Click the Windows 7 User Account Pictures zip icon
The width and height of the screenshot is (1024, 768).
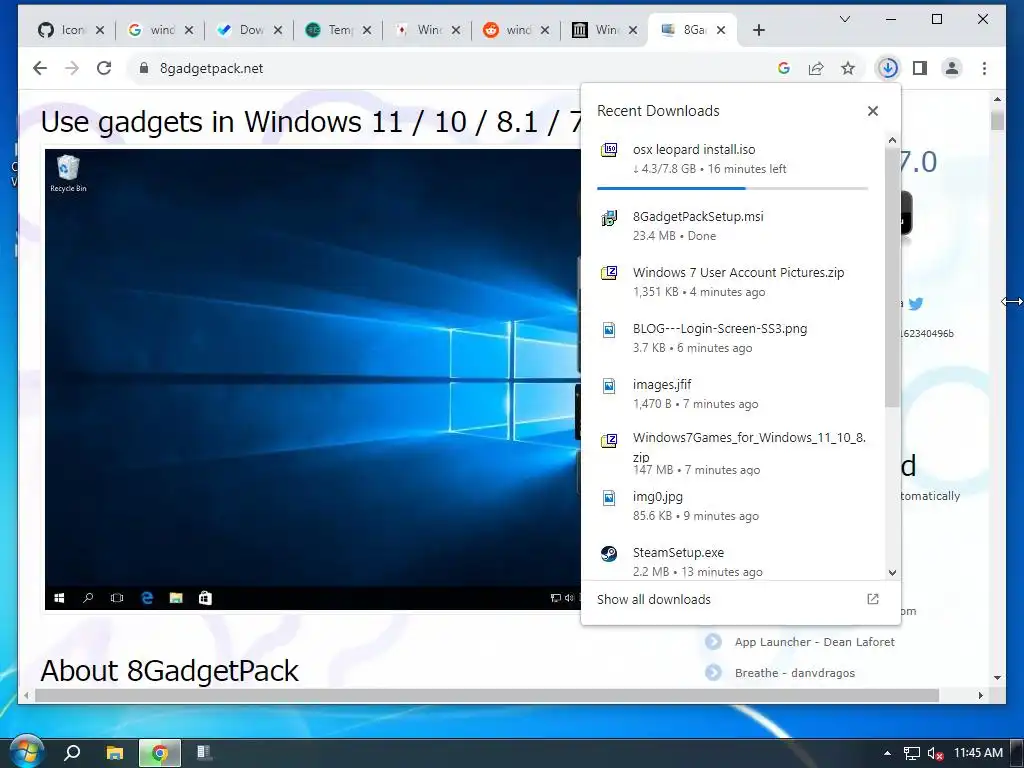[609, 273]
